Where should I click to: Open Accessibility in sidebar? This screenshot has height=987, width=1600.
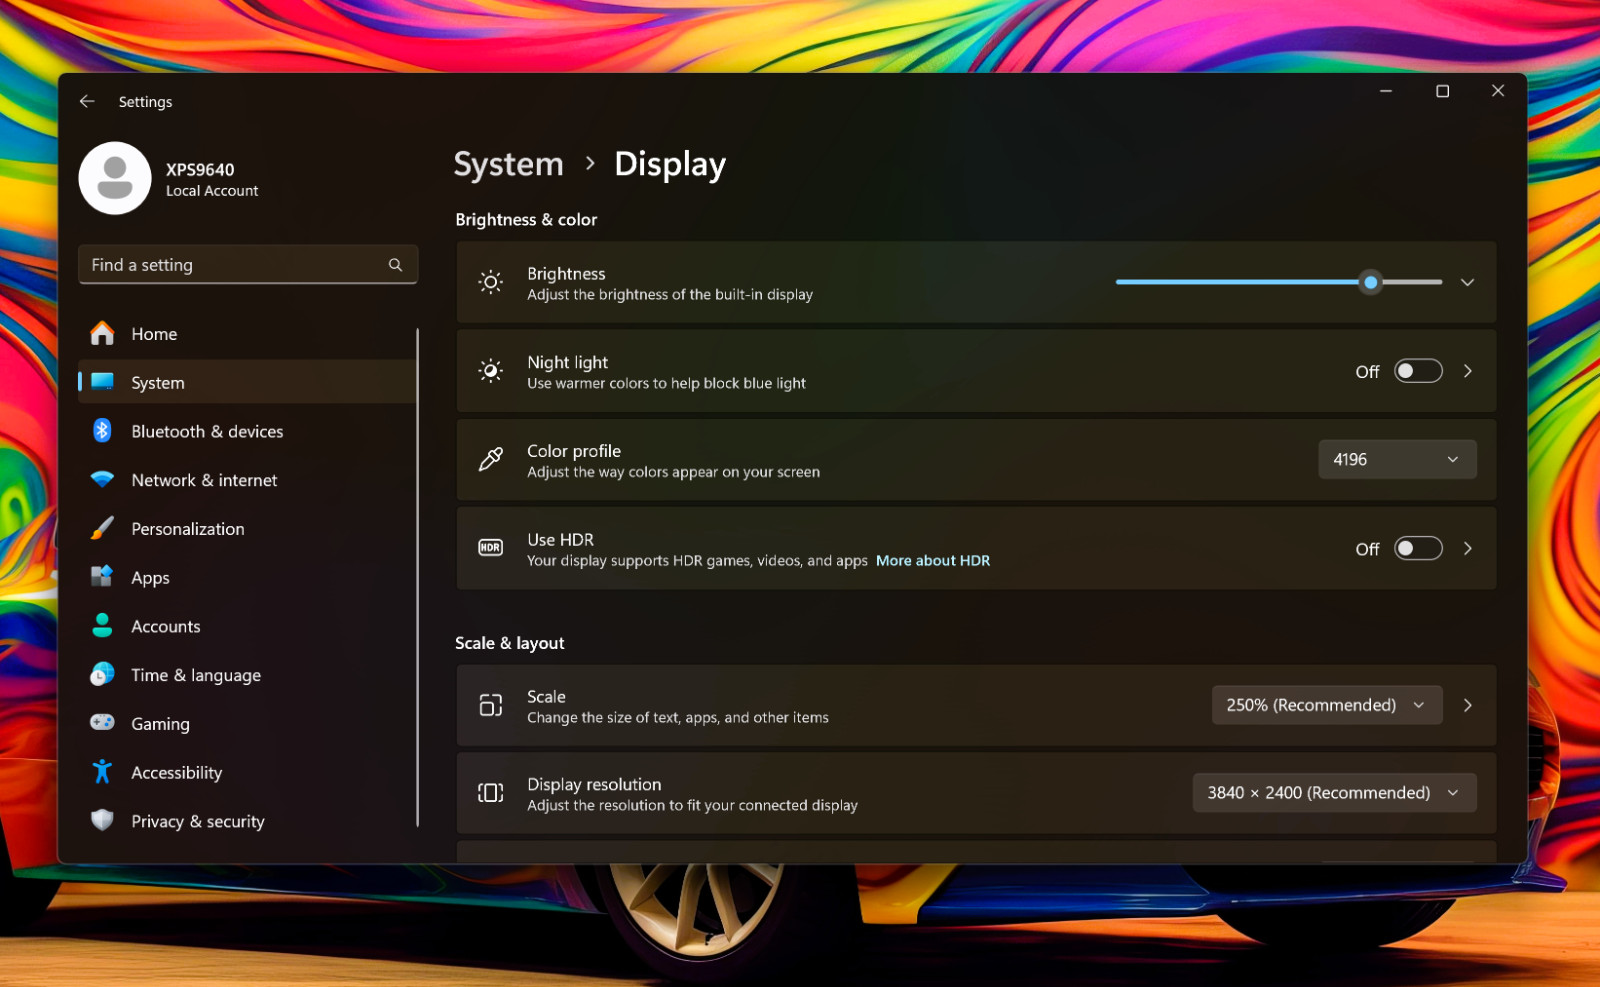247,773
